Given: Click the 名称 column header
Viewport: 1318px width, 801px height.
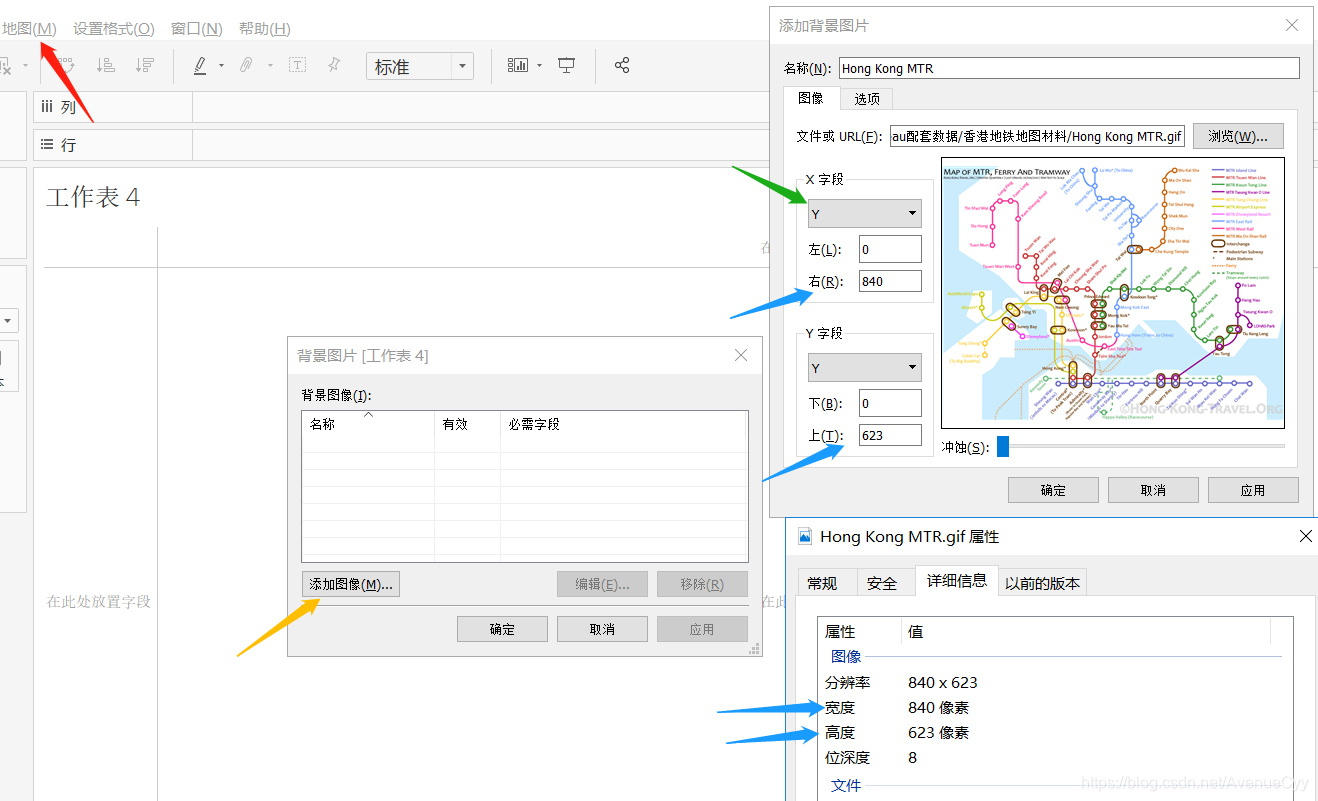Looking at the screenshot, I should point(368,424).
